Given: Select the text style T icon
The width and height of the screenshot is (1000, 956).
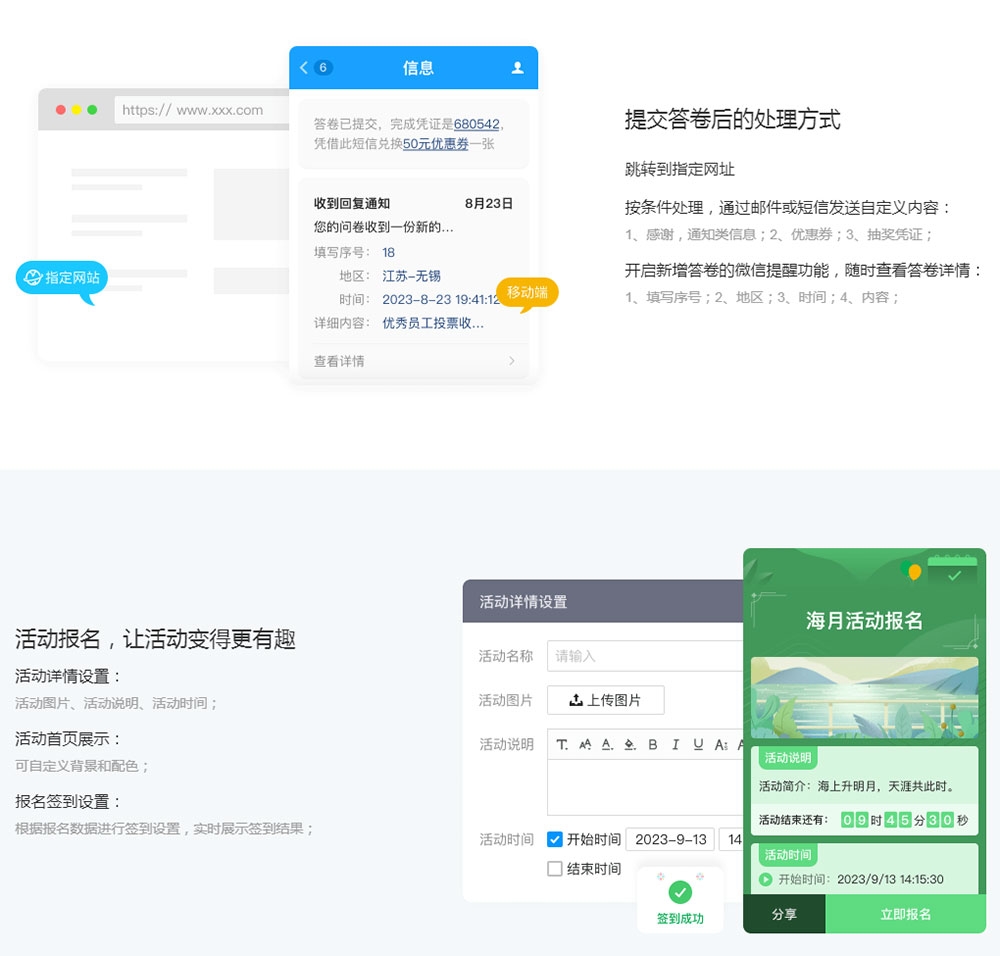Looking at the screenshot, I should coord(562,744).
